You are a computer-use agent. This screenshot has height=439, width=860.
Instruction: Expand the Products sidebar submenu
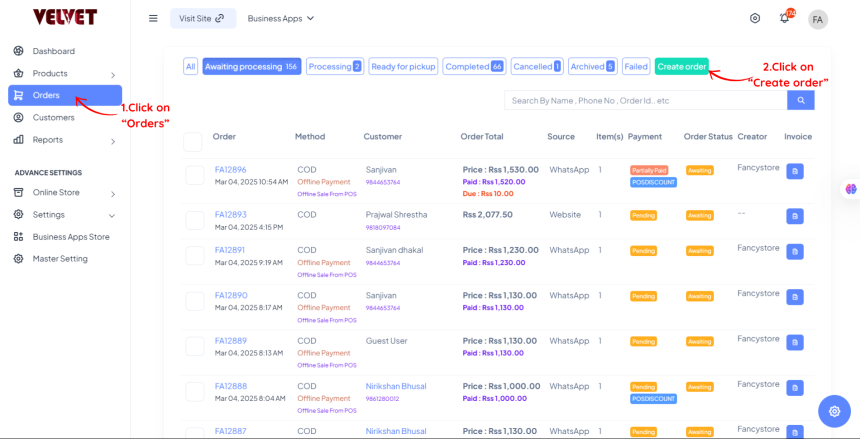[x=112, y=74]
